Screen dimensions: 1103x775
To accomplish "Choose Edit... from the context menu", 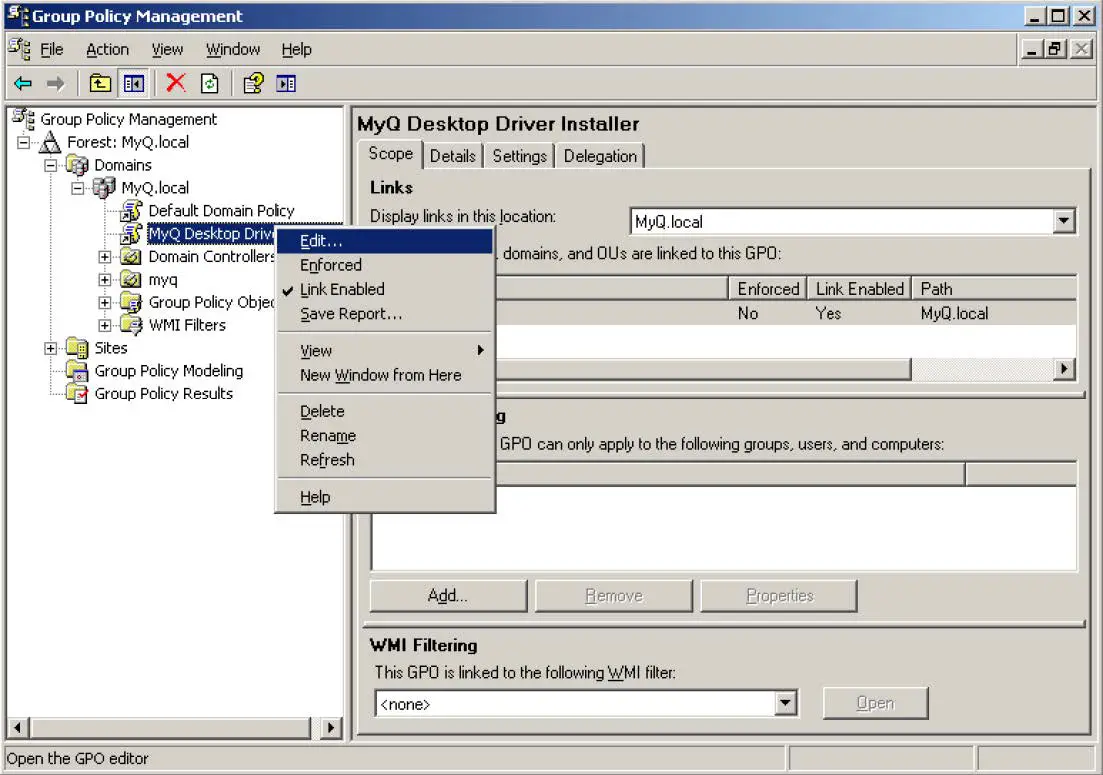I will (x=321, y=241).
